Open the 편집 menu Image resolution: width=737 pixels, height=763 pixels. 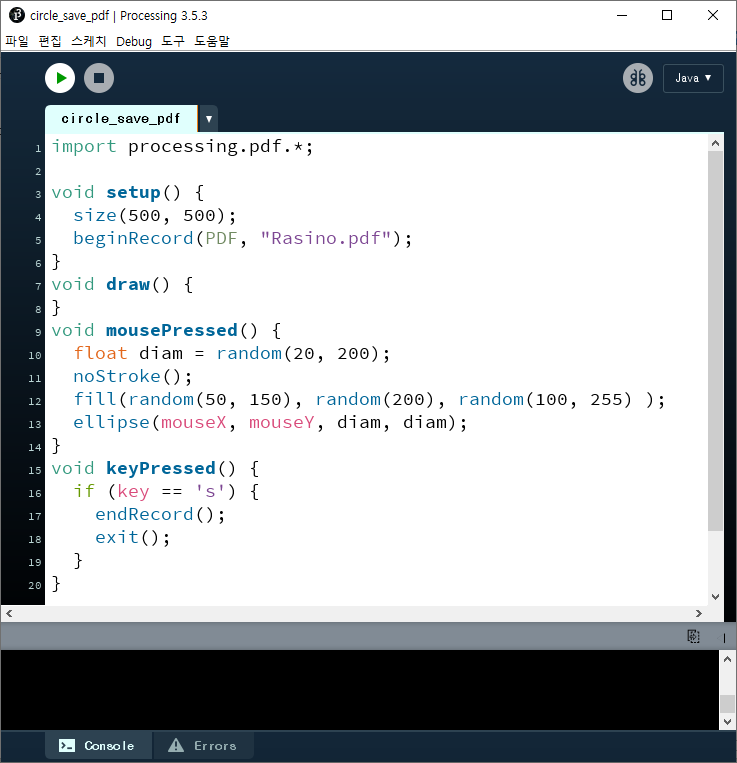(50, 41)
